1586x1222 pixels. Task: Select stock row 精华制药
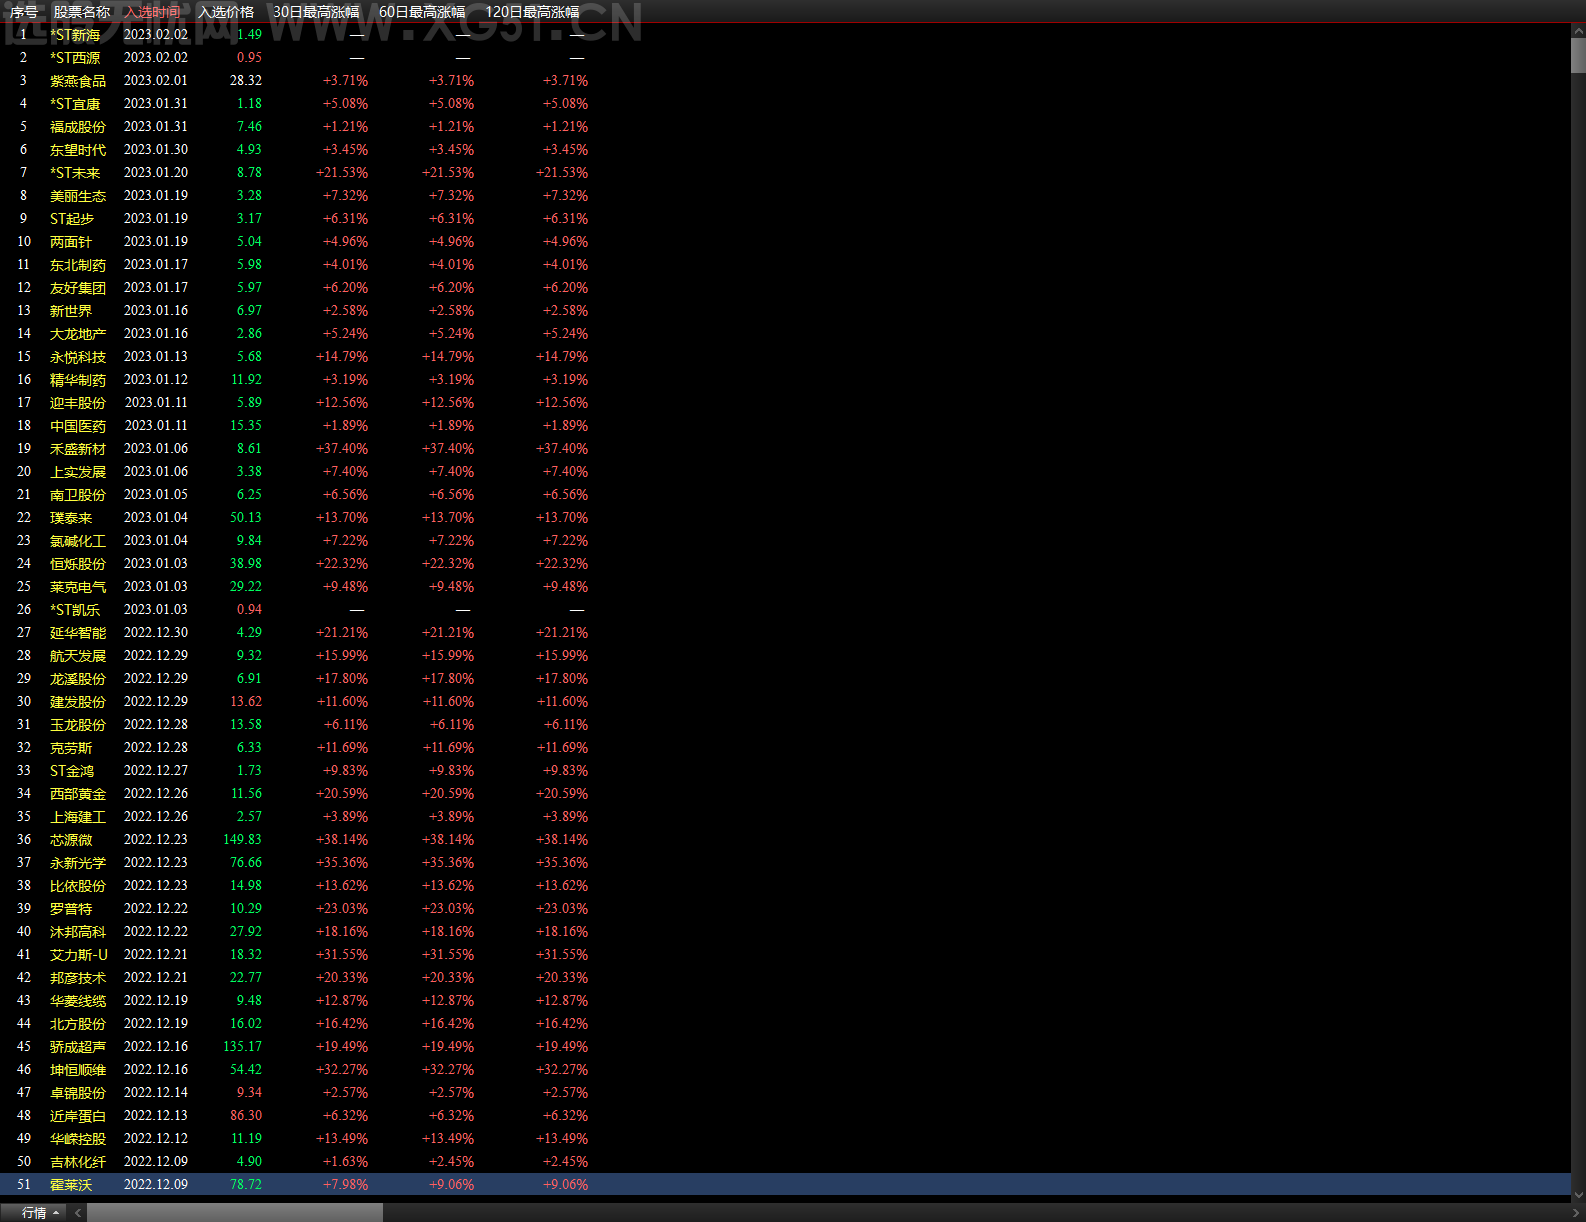pyautogui.click(x=785, y=379)
